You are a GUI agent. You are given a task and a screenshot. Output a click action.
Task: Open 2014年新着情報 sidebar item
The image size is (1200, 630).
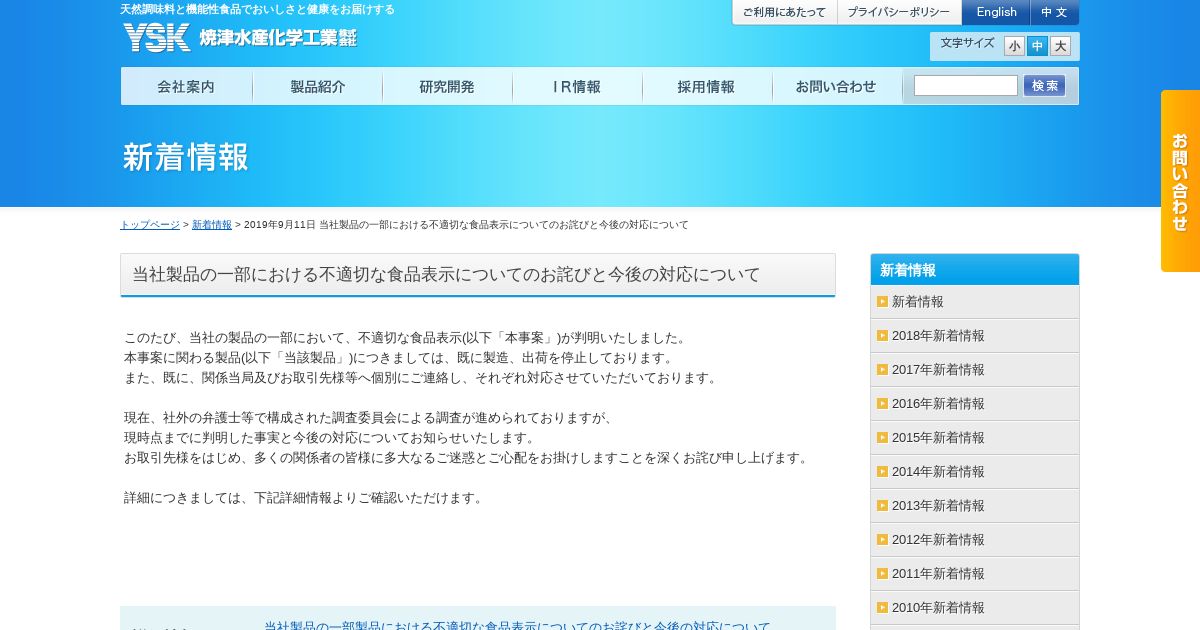point(975,472)
